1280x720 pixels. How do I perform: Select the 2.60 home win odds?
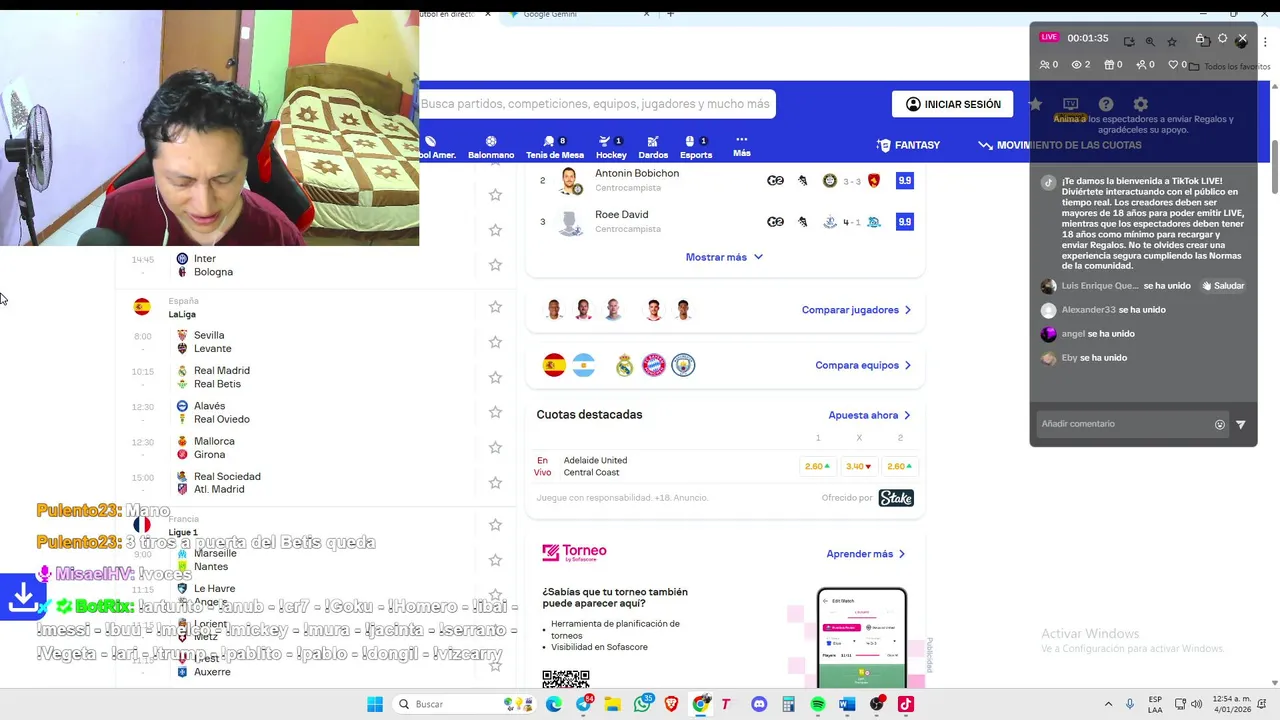point(817,466)
